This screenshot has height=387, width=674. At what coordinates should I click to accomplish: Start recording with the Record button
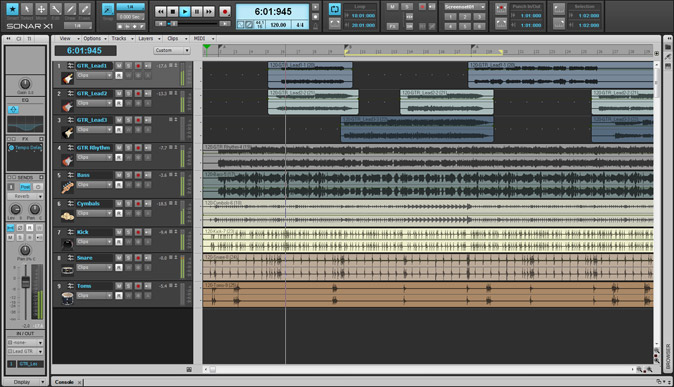click(224, 12)
